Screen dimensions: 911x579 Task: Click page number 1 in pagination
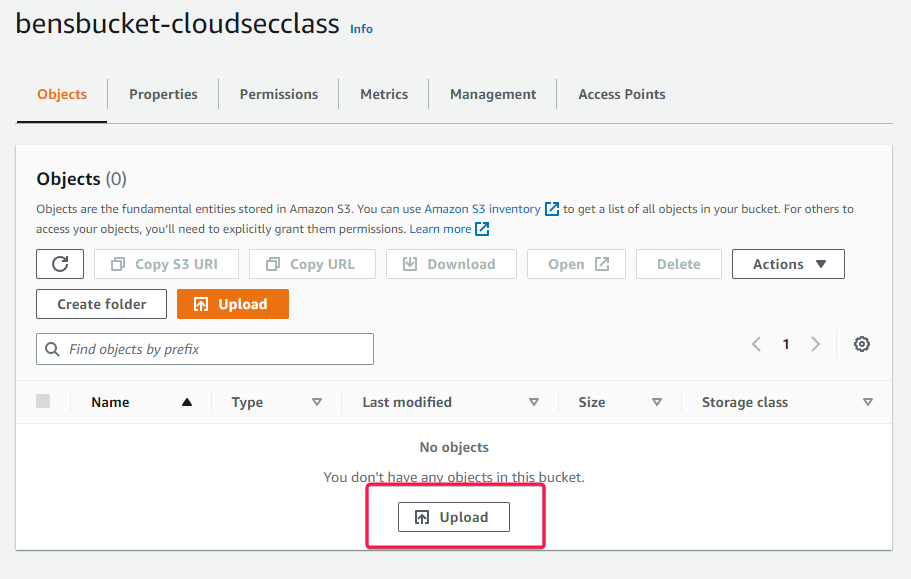[x=786, y=344]
